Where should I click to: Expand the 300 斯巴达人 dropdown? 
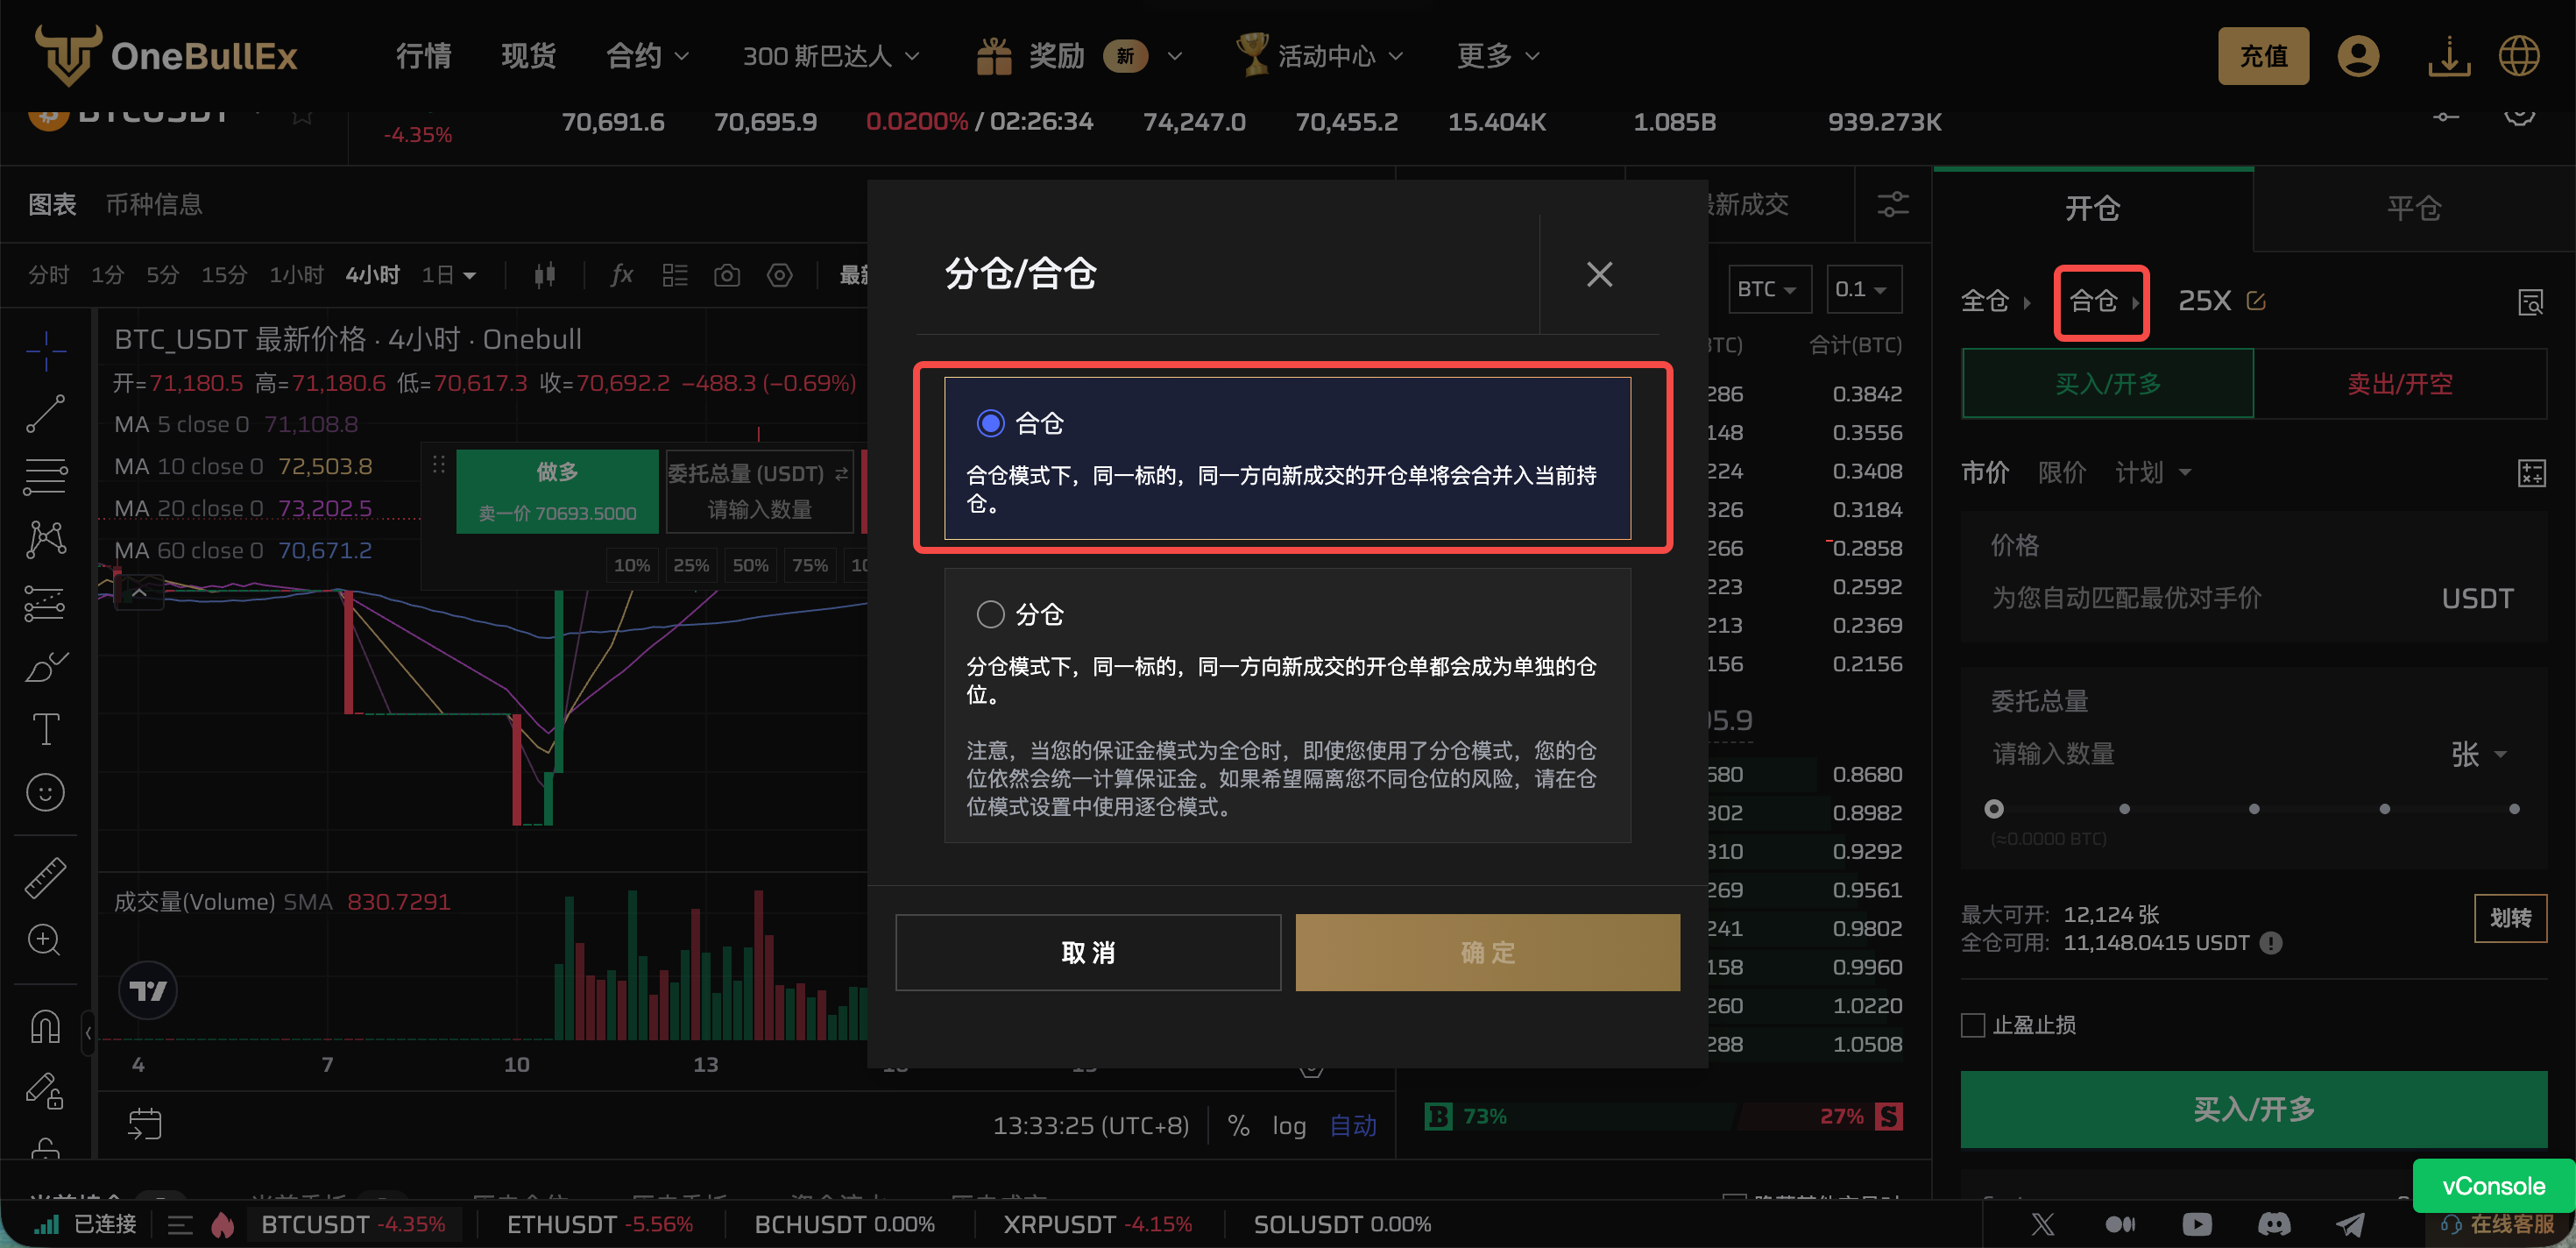pyautogui.click(x=830, y=56)
